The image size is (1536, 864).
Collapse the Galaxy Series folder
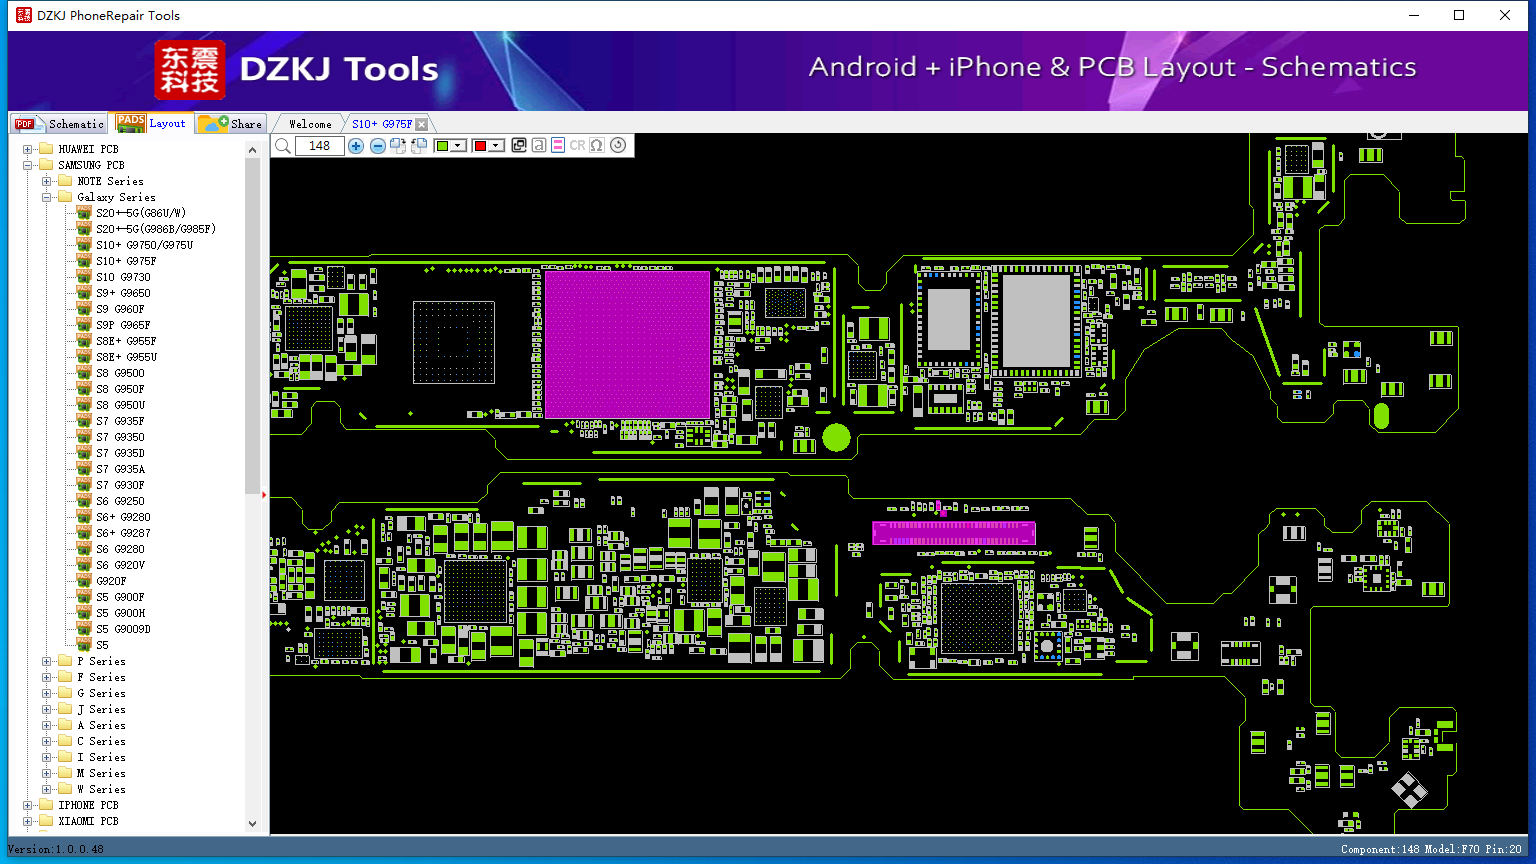[x=47, y=197]
